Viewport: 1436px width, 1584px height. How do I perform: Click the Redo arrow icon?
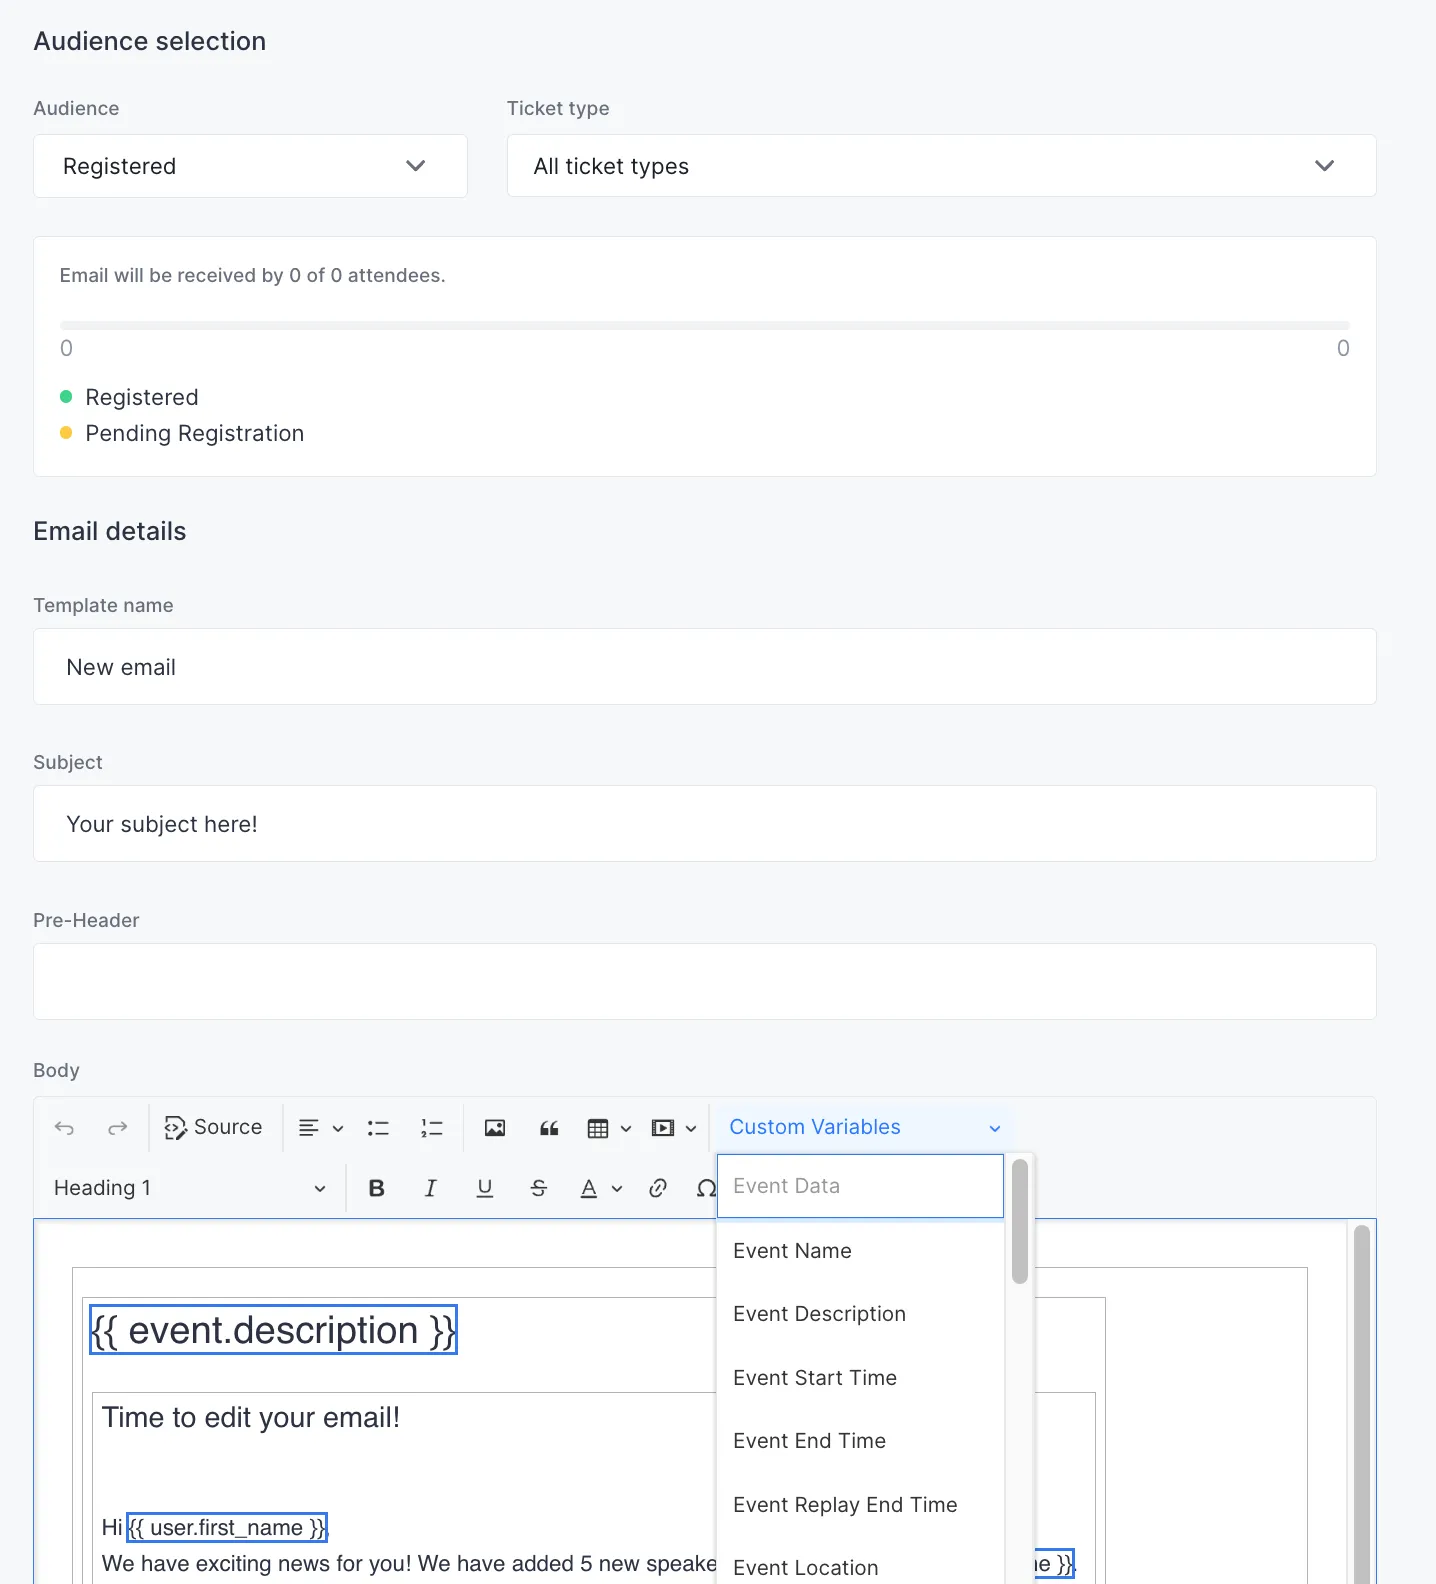tap(118, 1128)
